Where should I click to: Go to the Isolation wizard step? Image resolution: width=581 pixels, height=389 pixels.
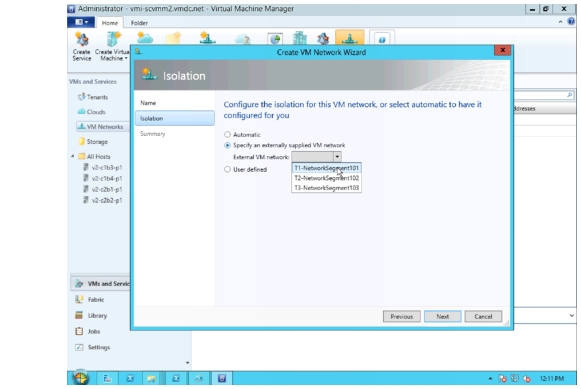[x=174, y=119]
